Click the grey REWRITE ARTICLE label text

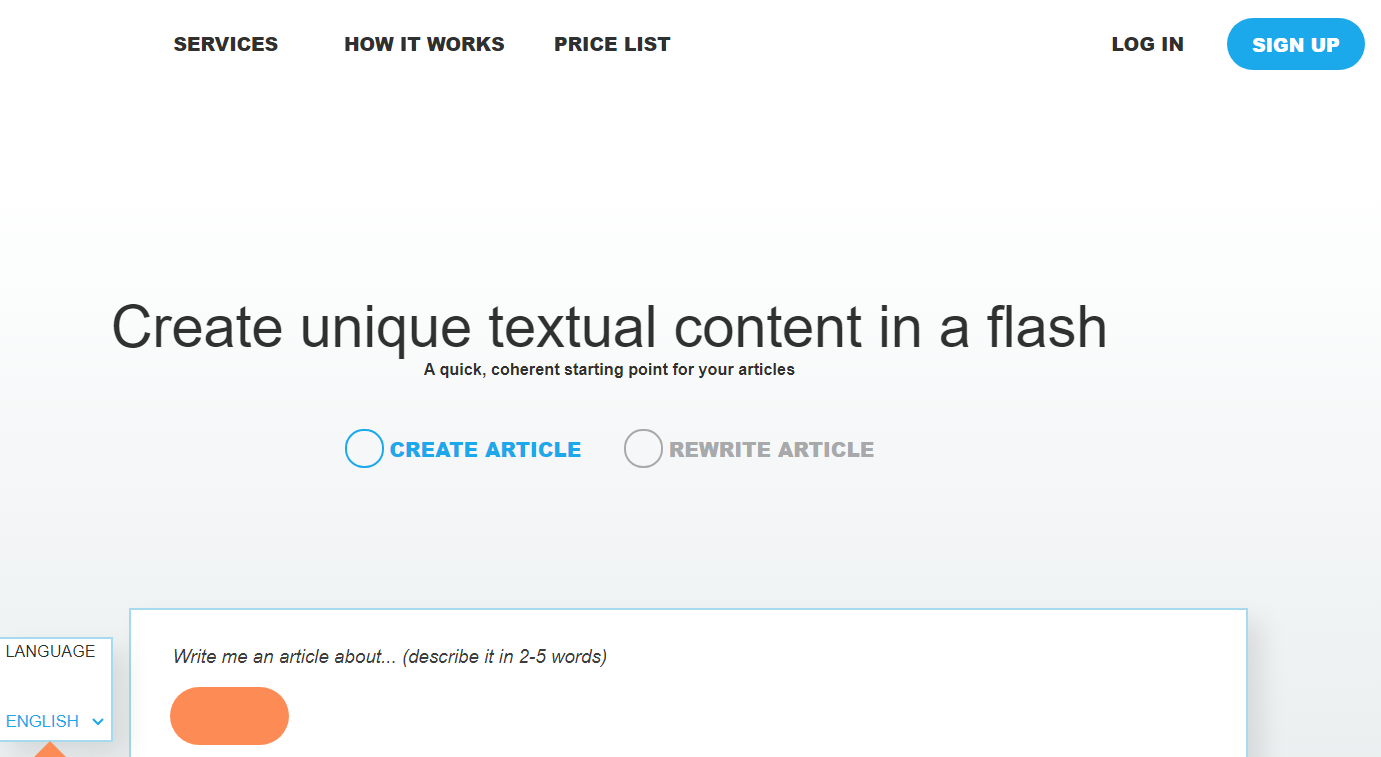tap(771, 450)
